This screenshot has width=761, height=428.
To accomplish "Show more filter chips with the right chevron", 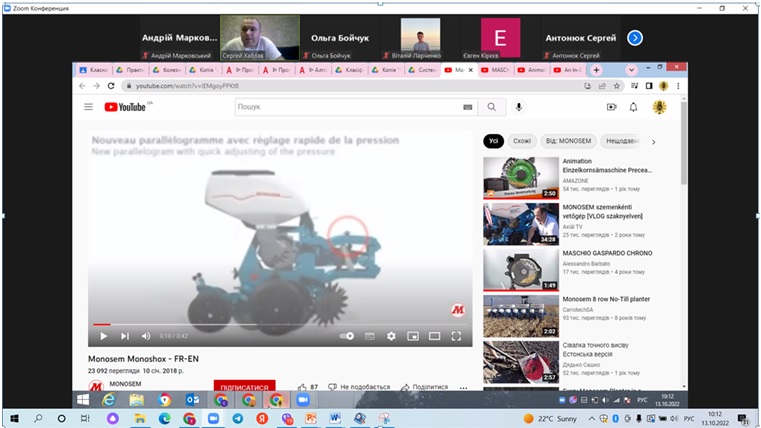I will click(x=654, y=142).
